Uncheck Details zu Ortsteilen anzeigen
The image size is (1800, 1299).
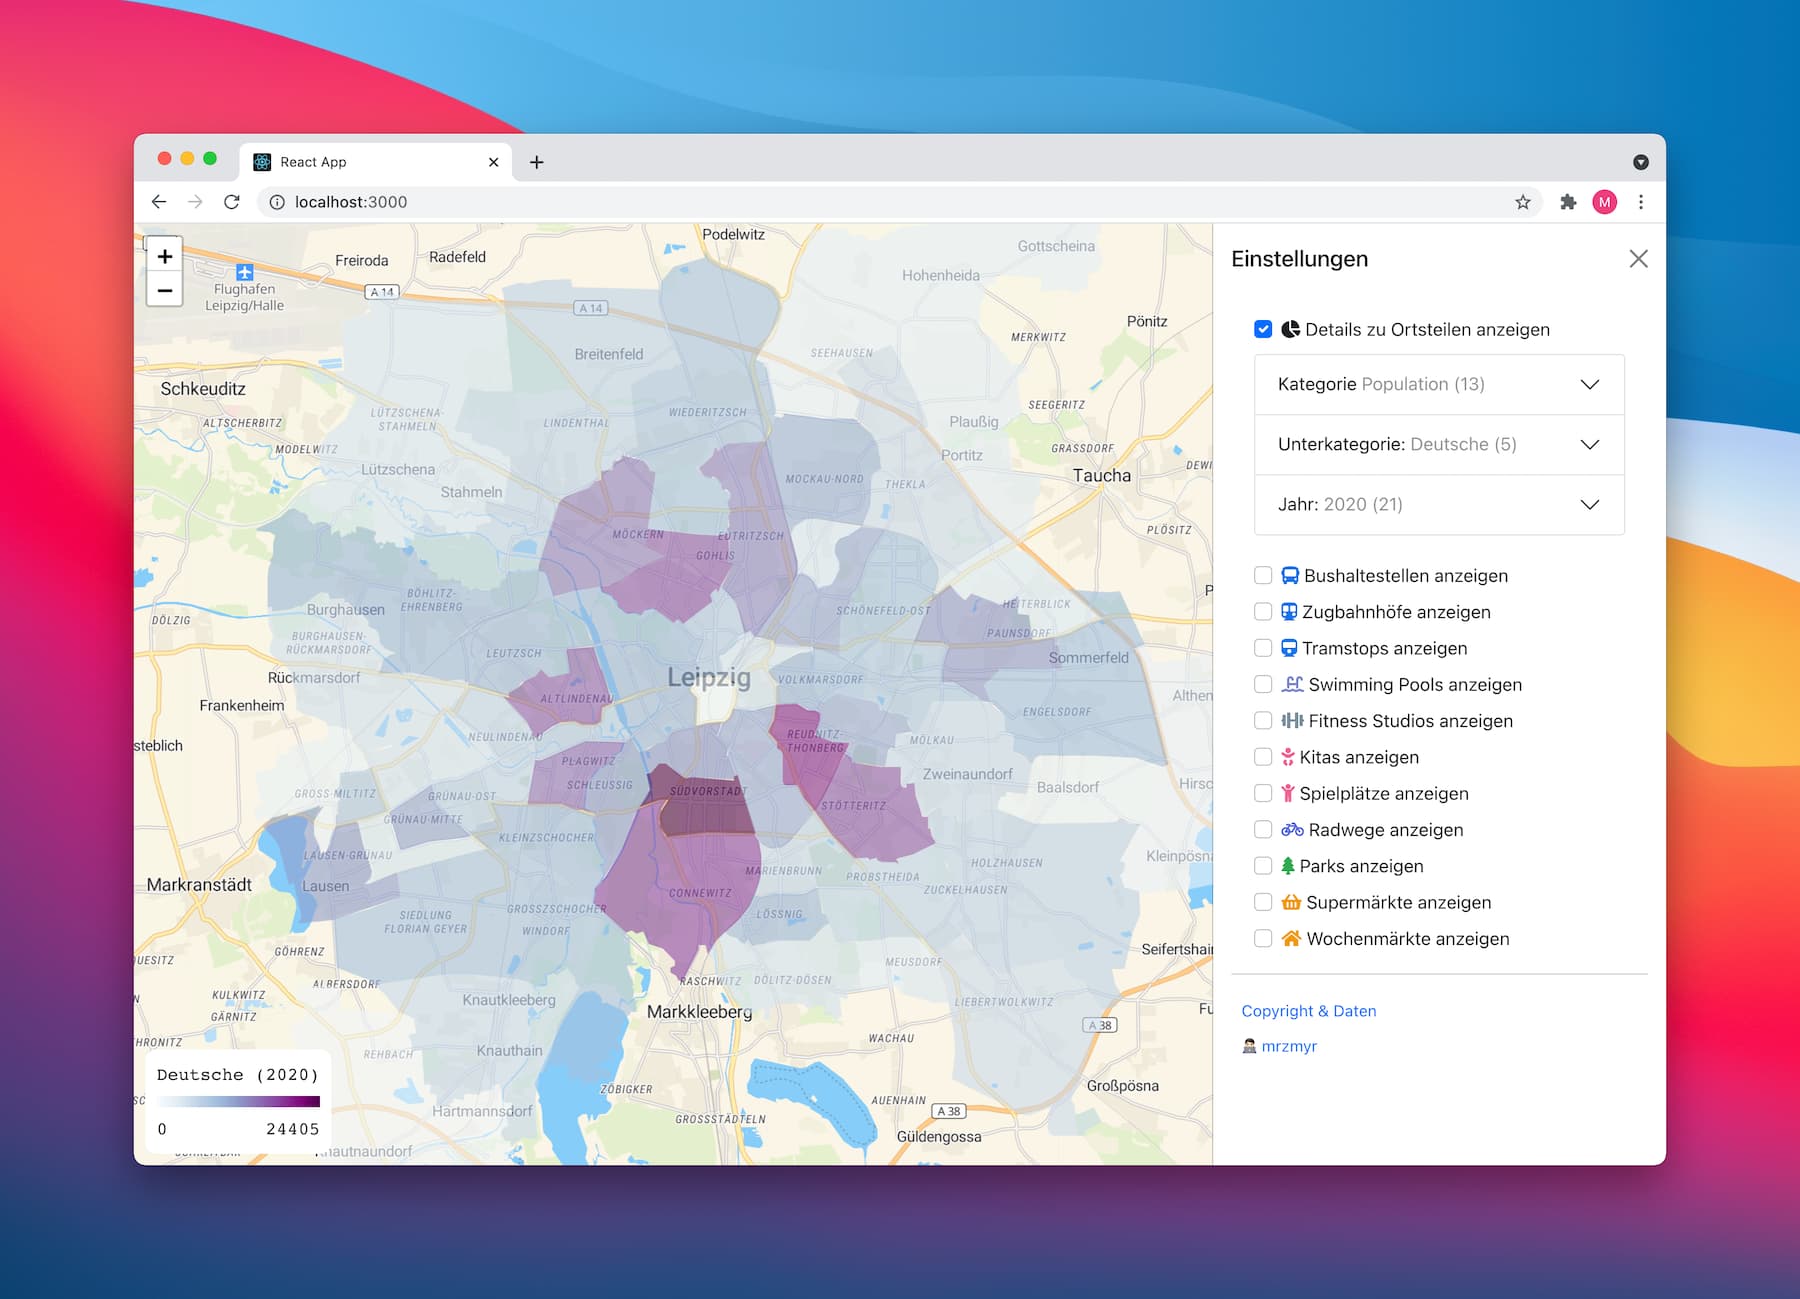[x=1263, y=329]
